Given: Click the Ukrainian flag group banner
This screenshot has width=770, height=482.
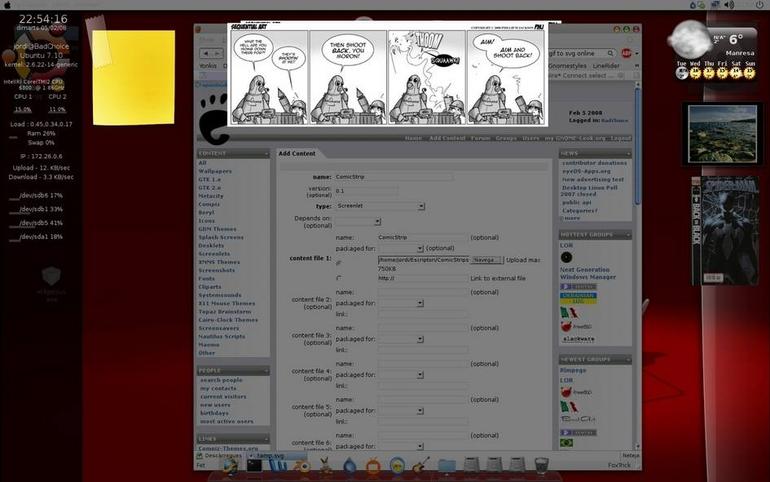Looking at the screenshot, I should (x=578, y=298).
